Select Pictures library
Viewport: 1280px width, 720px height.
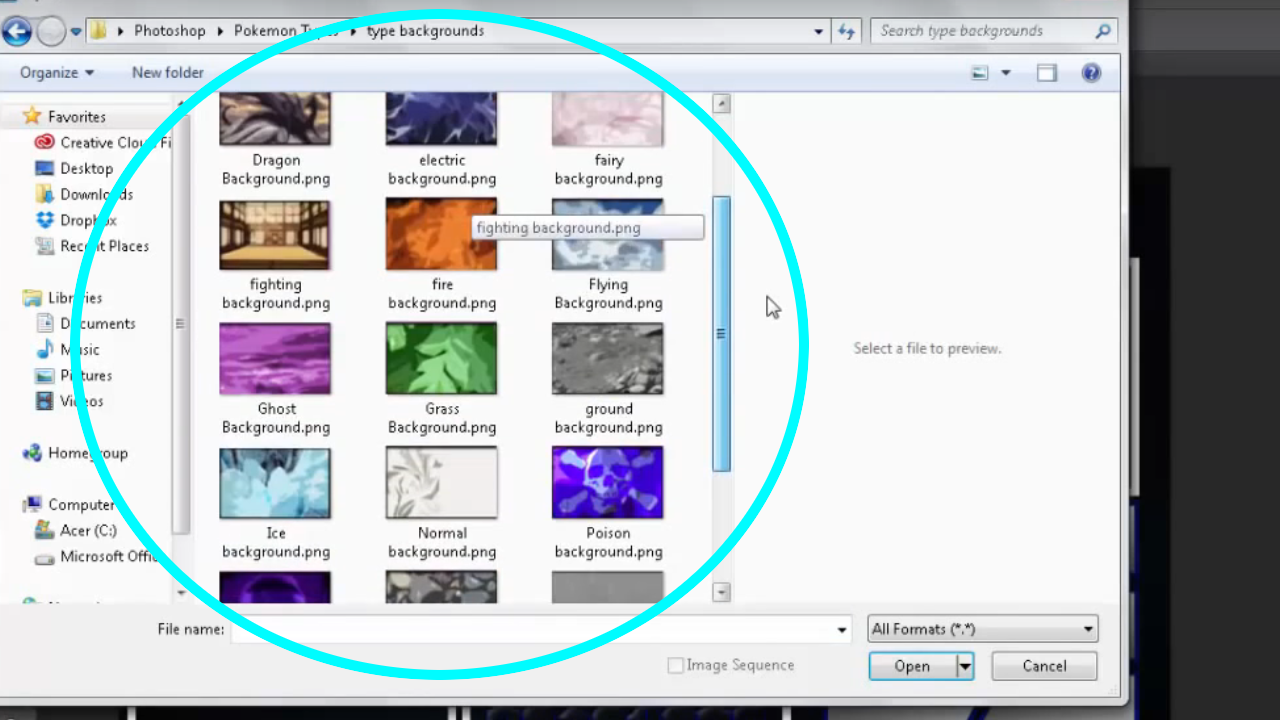pos(74,376)
